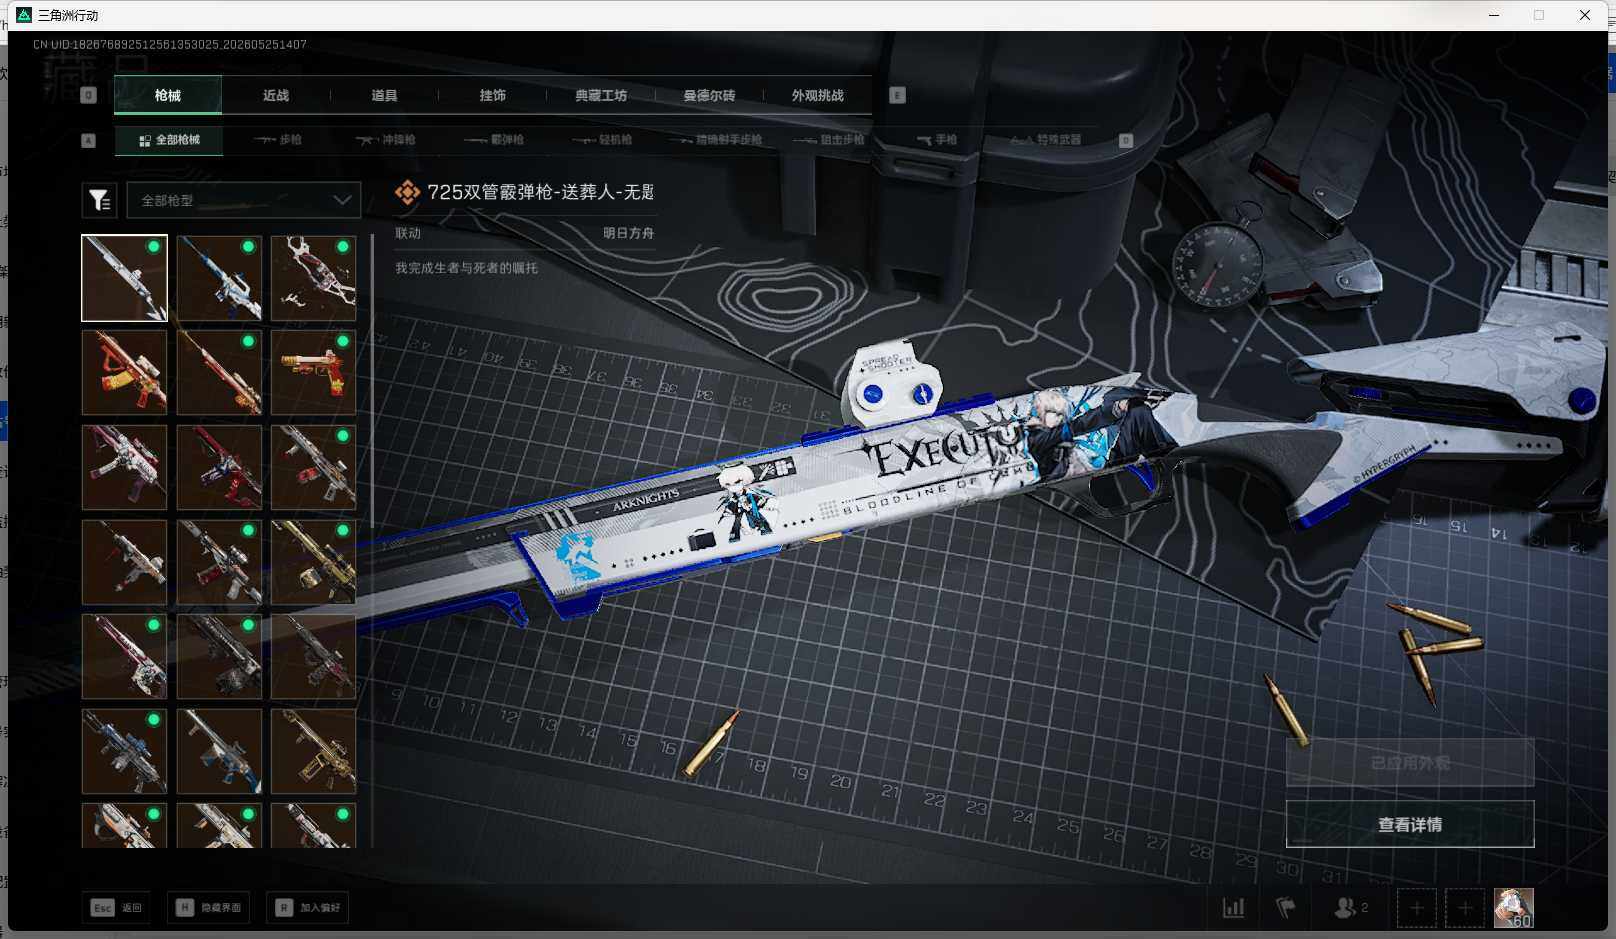1616x939 pixels.
Task: Filter by the 冲锋枪 category
Action: point(386,140)
